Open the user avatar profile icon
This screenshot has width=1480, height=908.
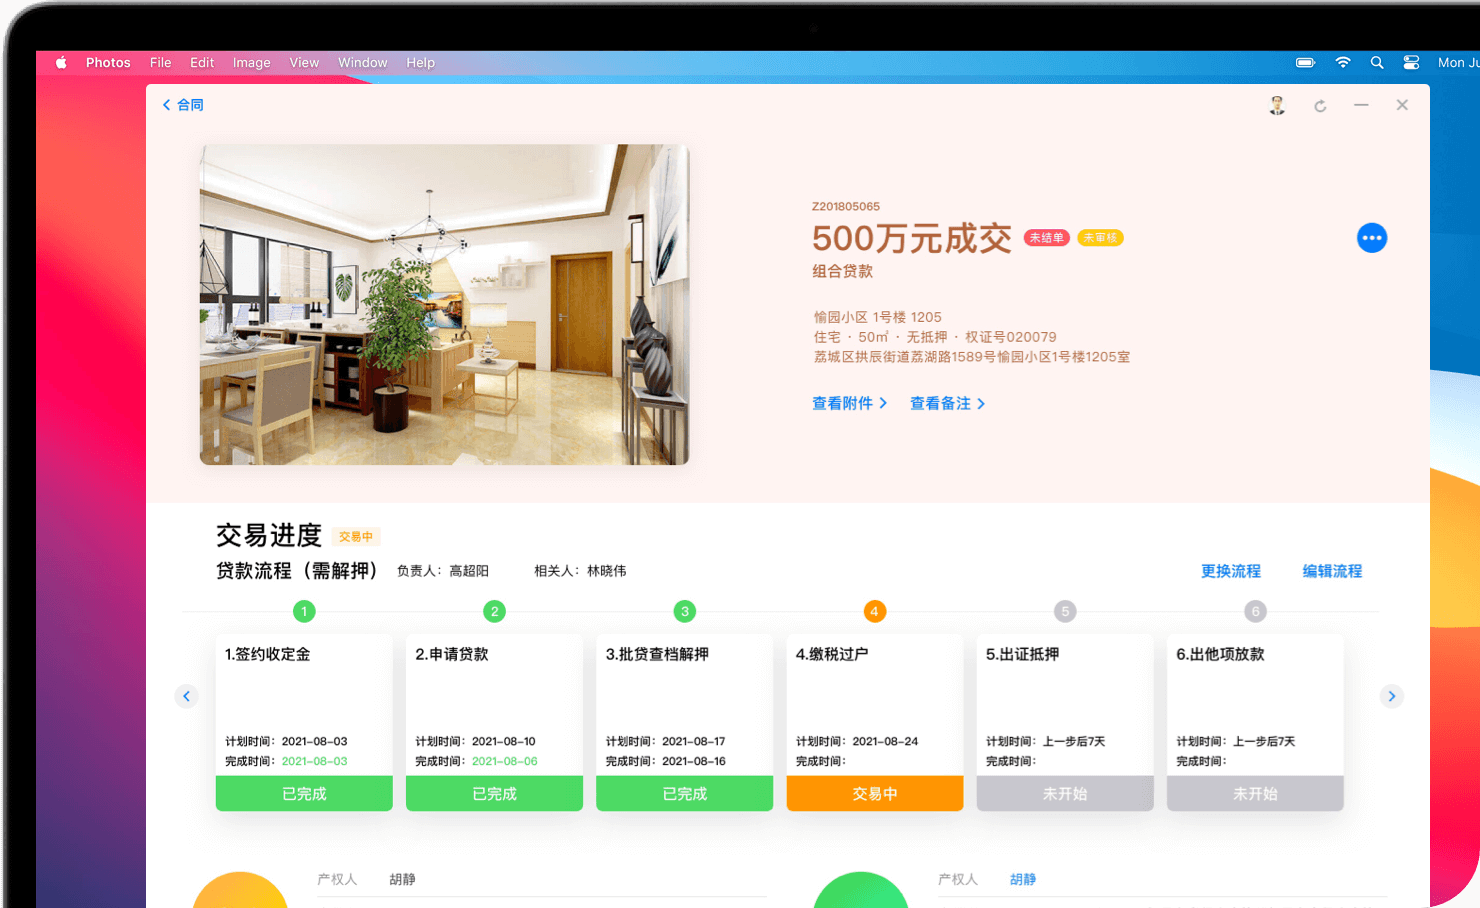(x=1277, y=106)
